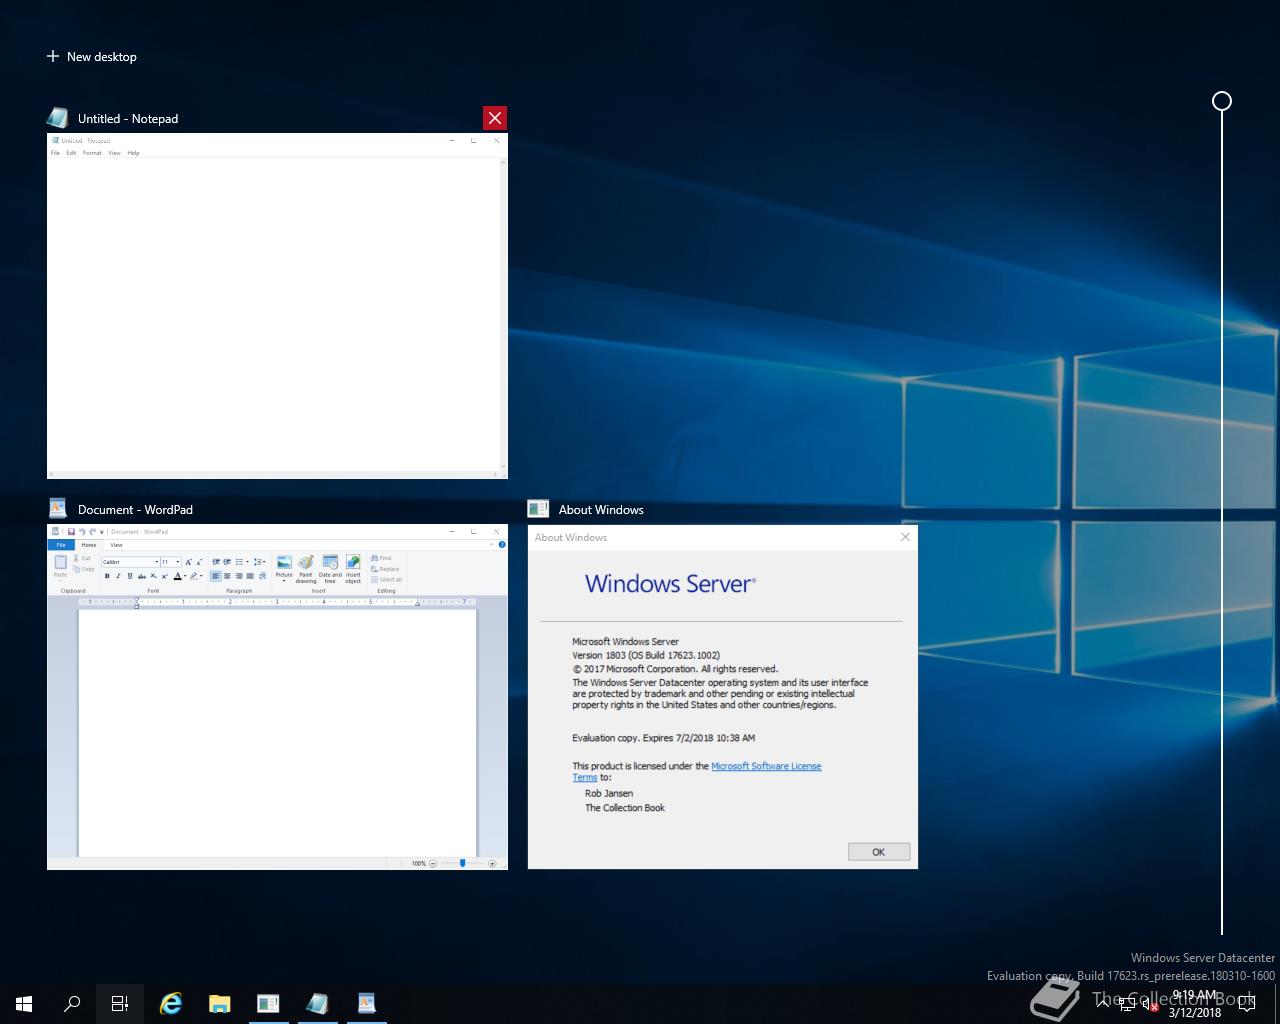The width and height of the screenshot is (1280, 1024).
Task: Open WordPad taskbar icon
Action: (367, 1004)
